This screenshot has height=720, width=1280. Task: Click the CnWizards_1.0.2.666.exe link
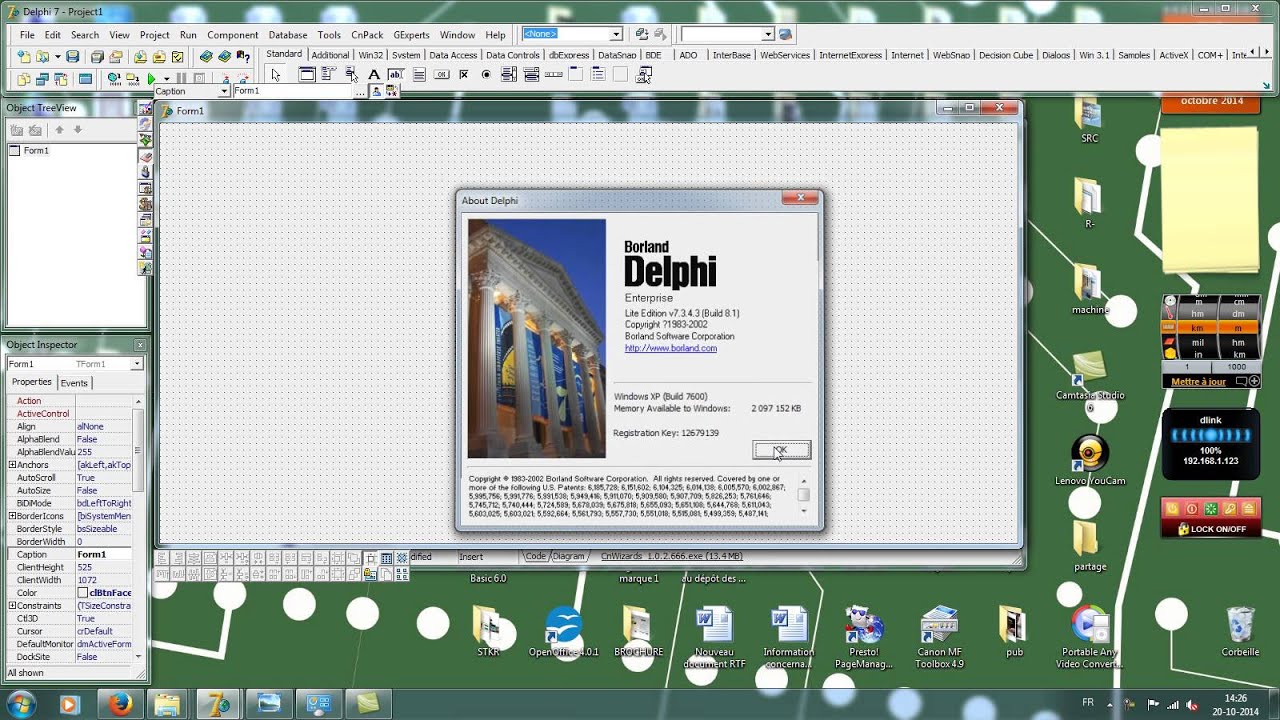(x=671, y=557)
